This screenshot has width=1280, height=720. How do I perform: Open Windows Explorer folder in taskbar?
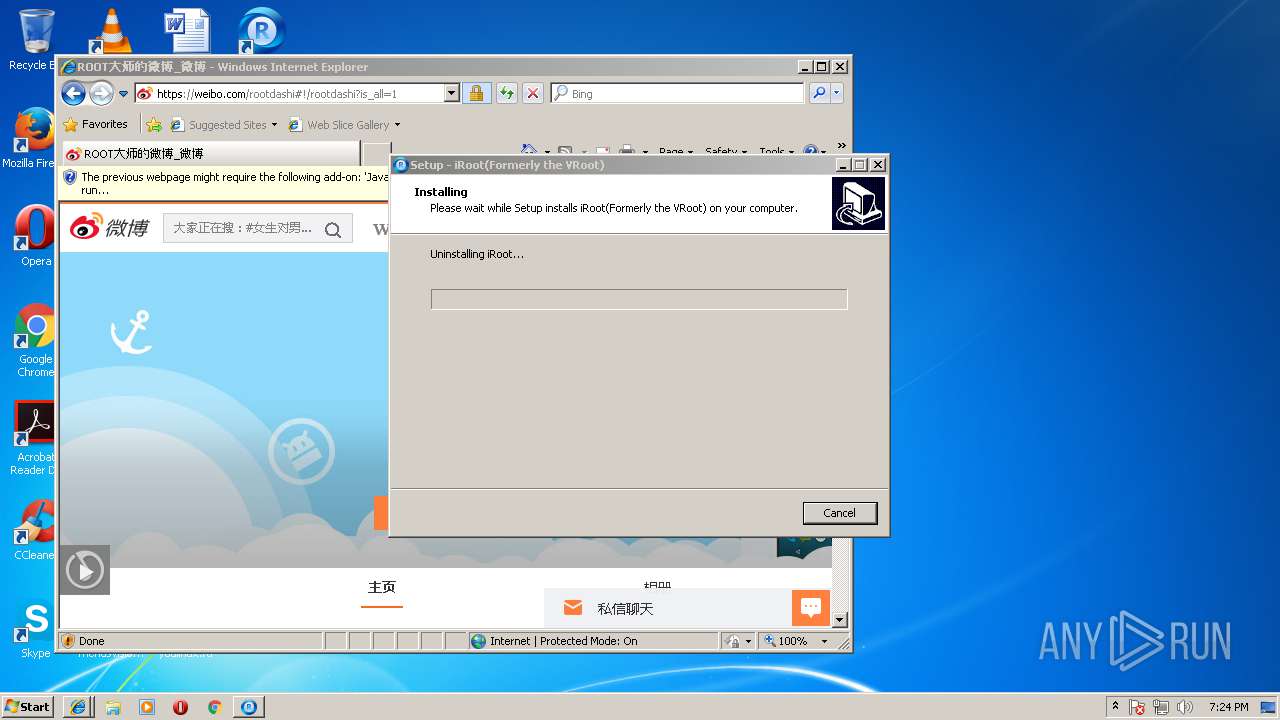(x=113, y=706)
